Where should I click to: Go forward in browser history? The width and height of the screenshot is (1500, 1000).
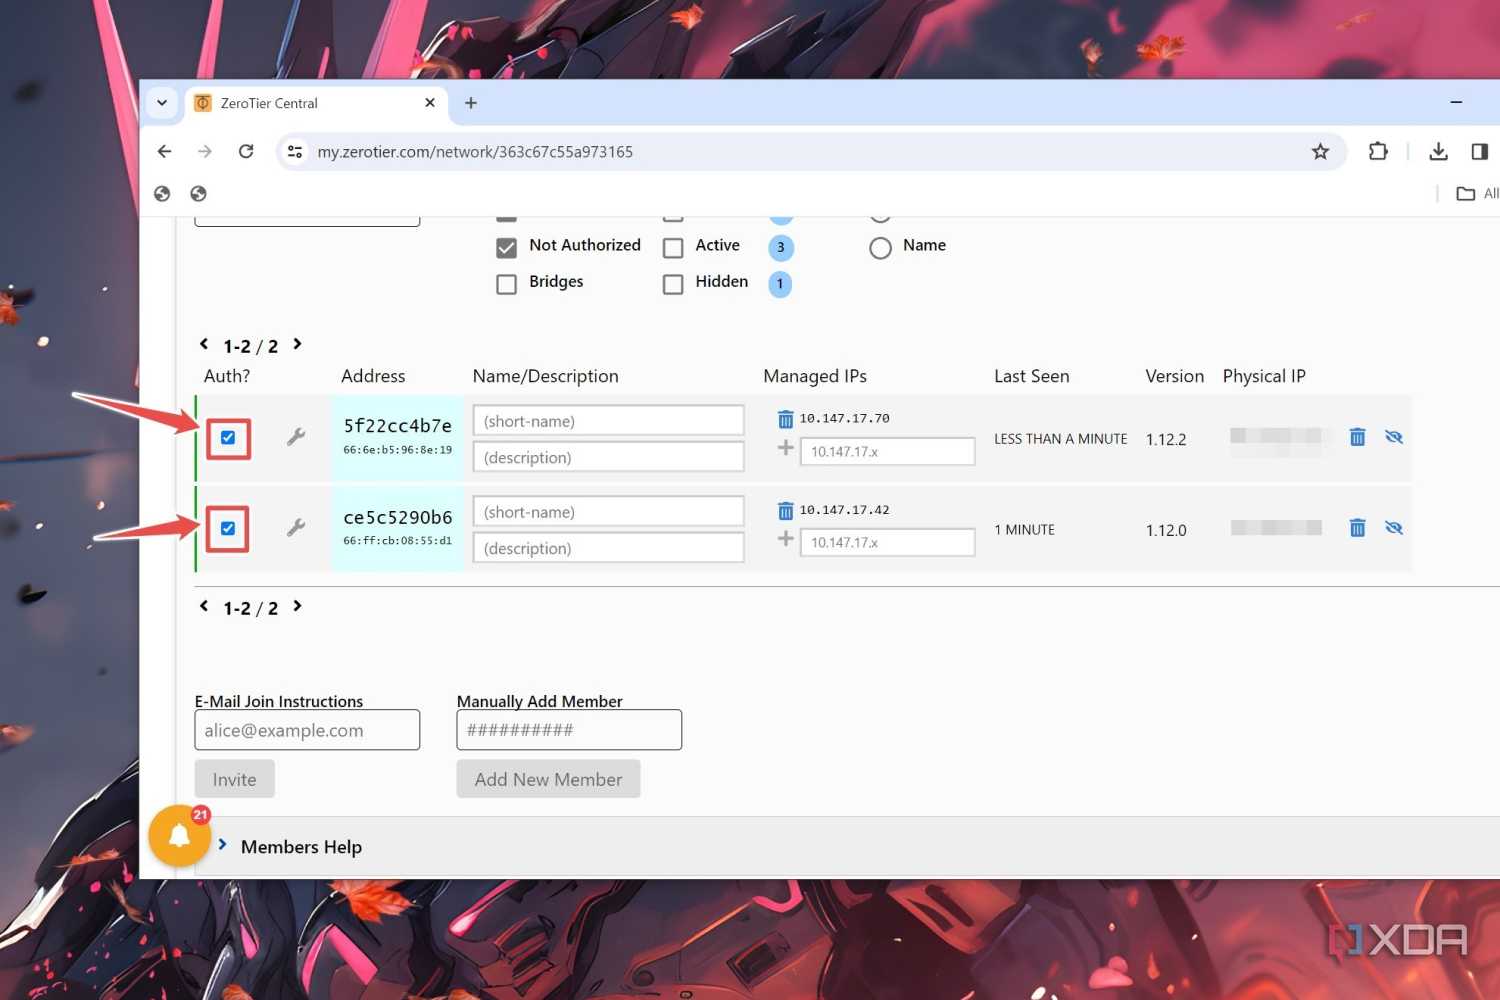tap(205, 151)
